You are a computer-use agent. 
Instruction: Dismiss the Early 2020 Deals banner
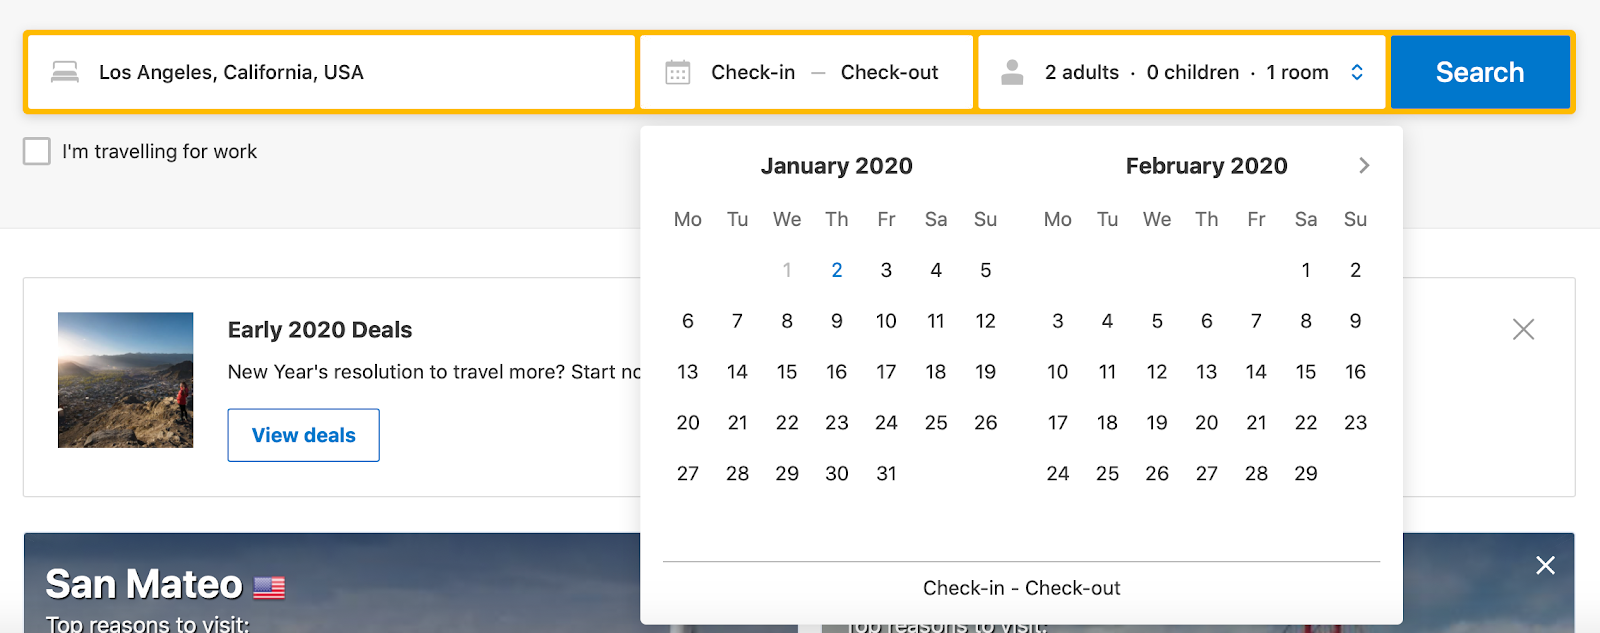[x=1523, y=329]
